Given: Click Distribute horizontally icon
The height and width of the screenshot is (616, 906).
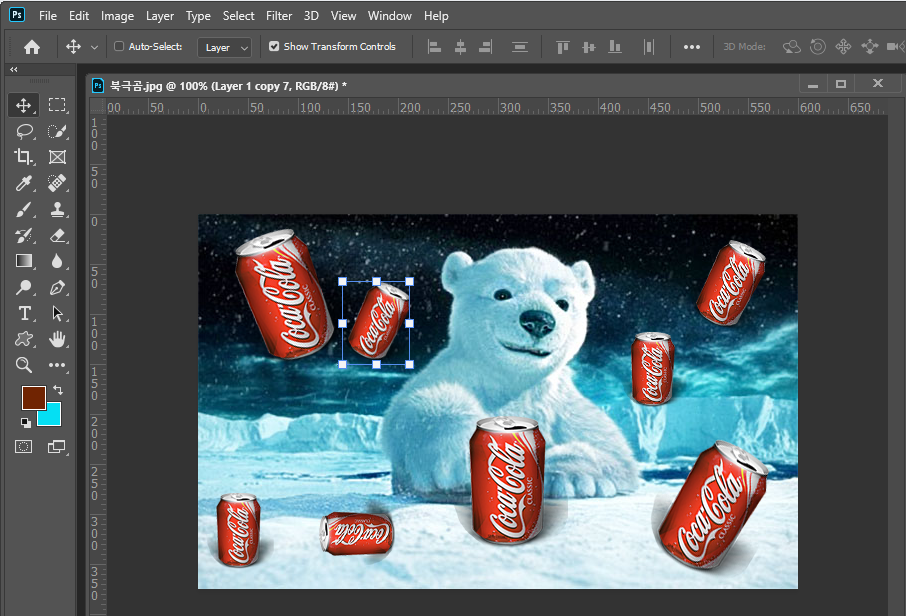Looking at the screenshot, I should (x=649, y=47).
